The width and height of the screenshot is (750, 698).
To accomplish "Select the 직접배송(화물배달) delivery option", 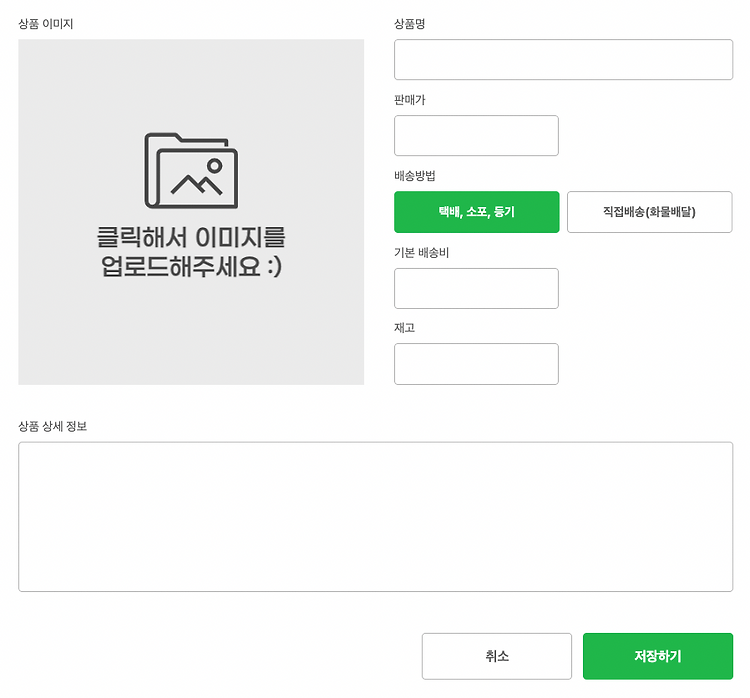I will point(649,212).
